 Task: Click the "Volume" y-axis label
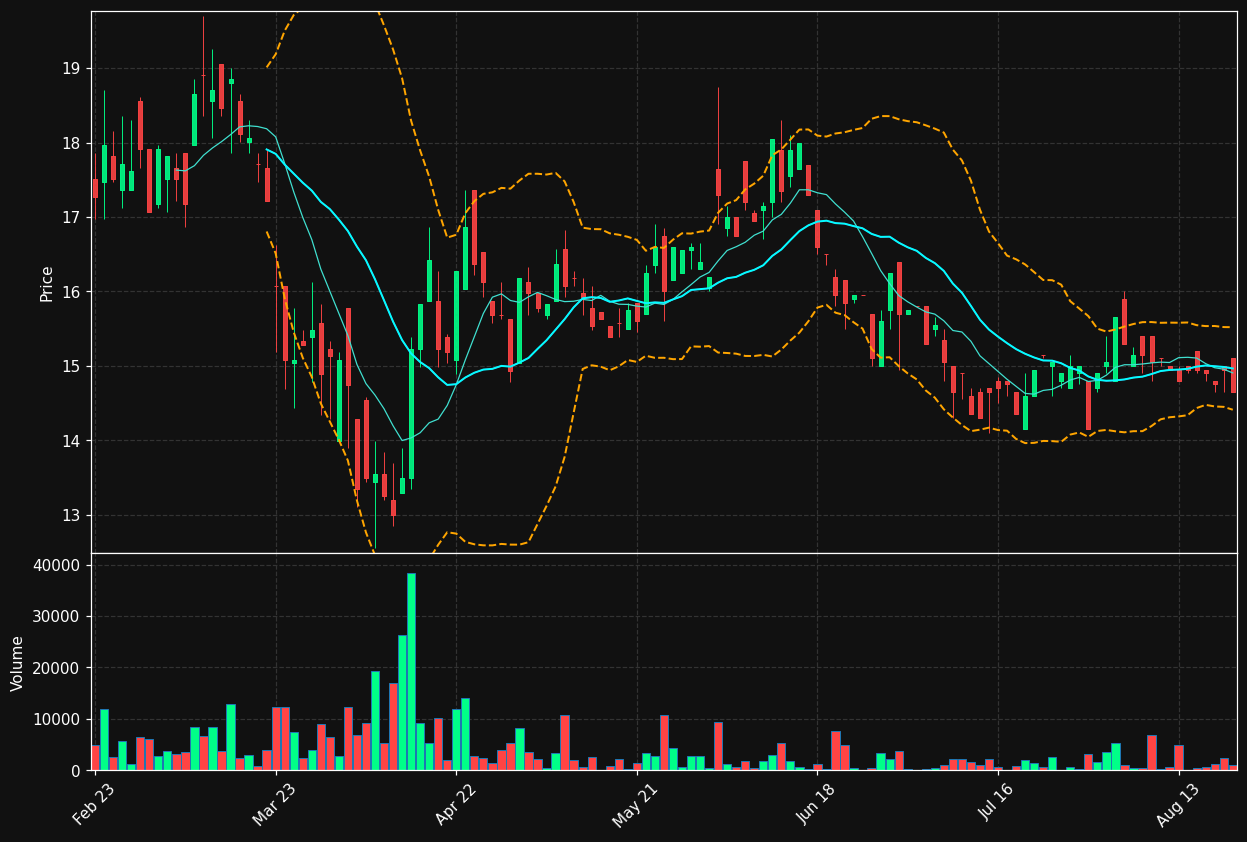18,663
